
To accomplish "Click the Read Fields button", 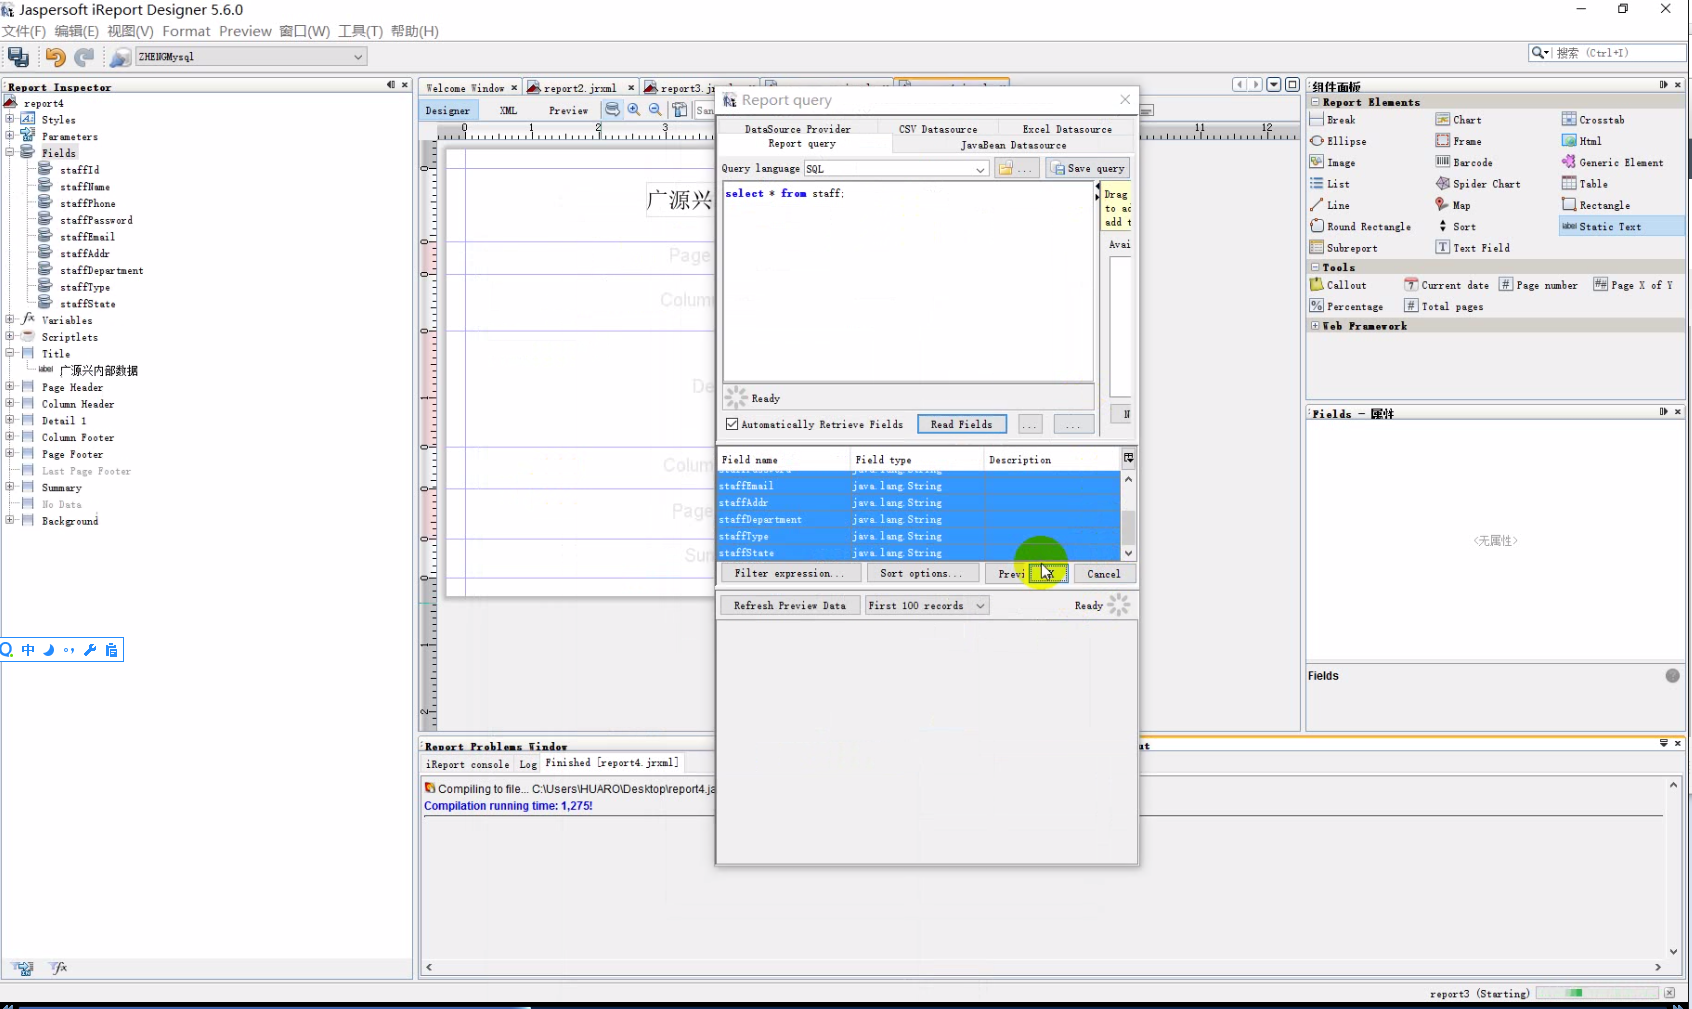I will 961,424.
